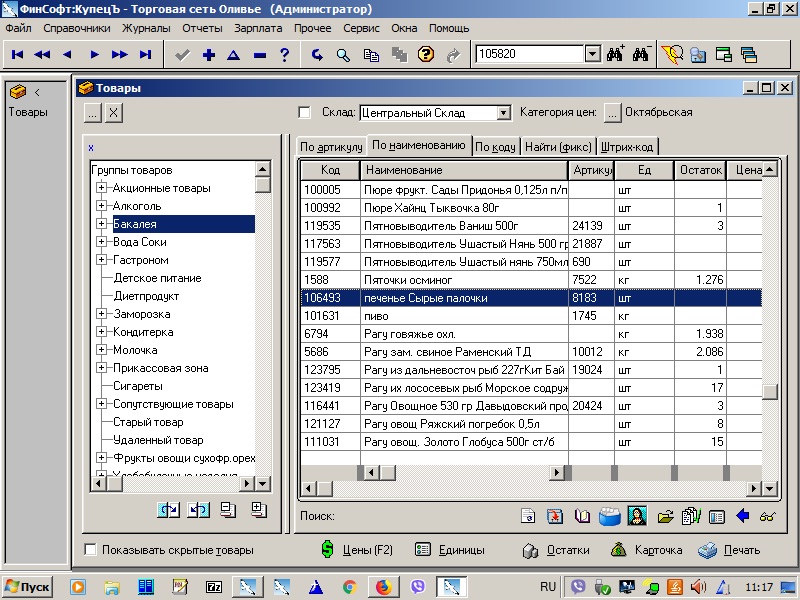Click the blue plus add record icon
The height and width of the screenshot is (600, 800).
pyautogui.click(x=208, y=55)
